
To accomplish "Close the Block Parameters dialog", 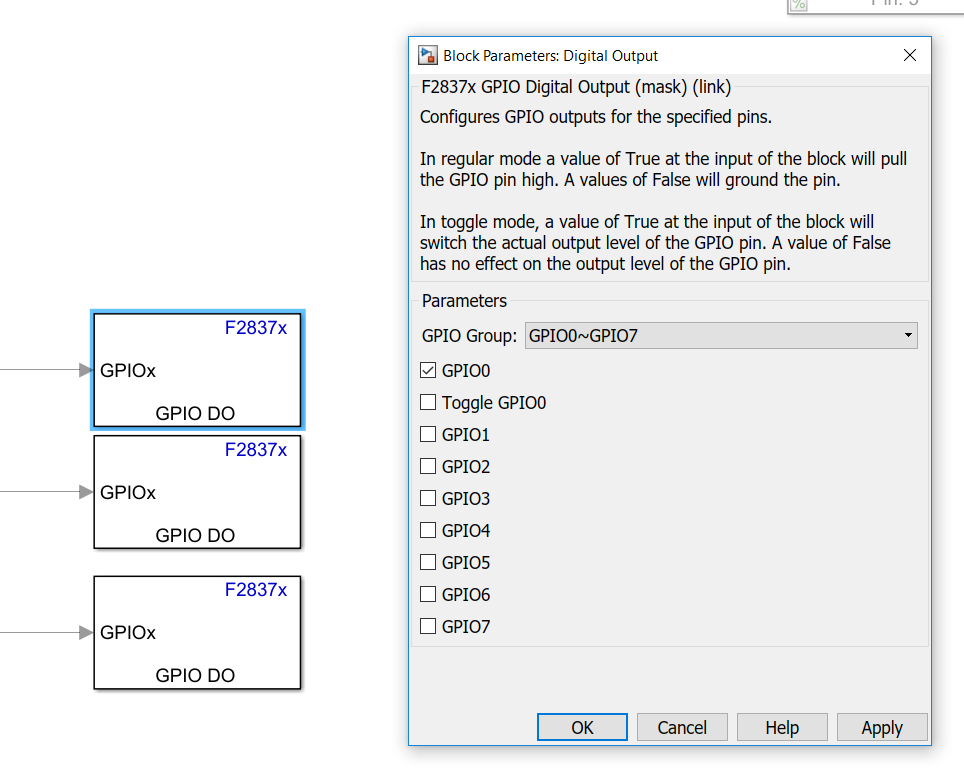I will pyautogui.click(x=910, y=55).
